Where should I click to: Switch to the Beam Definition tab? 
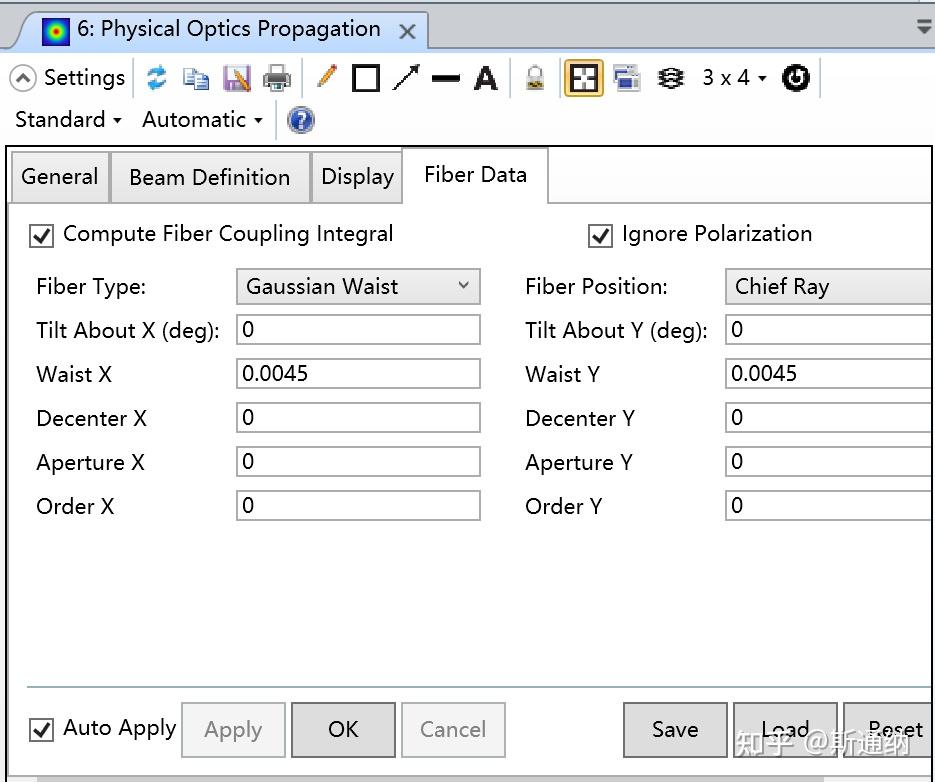(x=210, y=177)
